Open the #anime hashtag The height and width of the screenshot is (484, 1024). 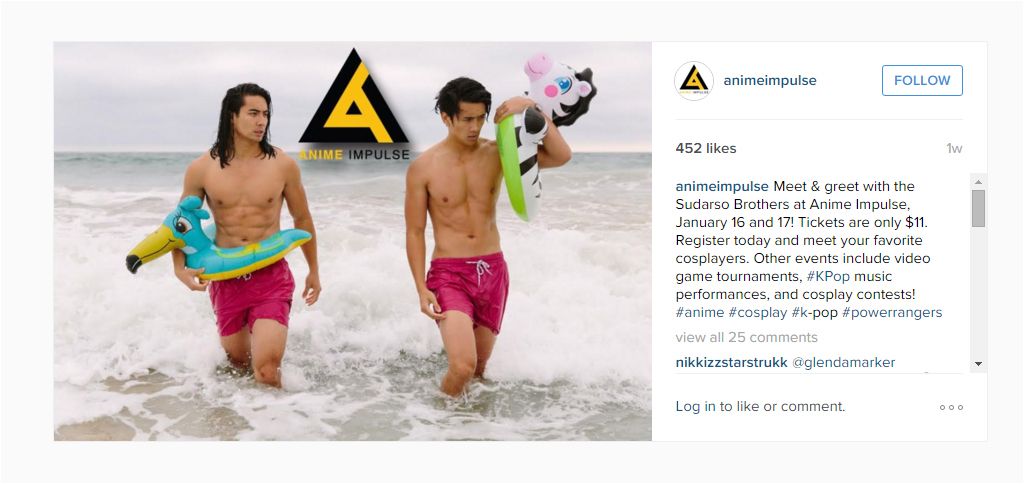(x=699, y=312)
